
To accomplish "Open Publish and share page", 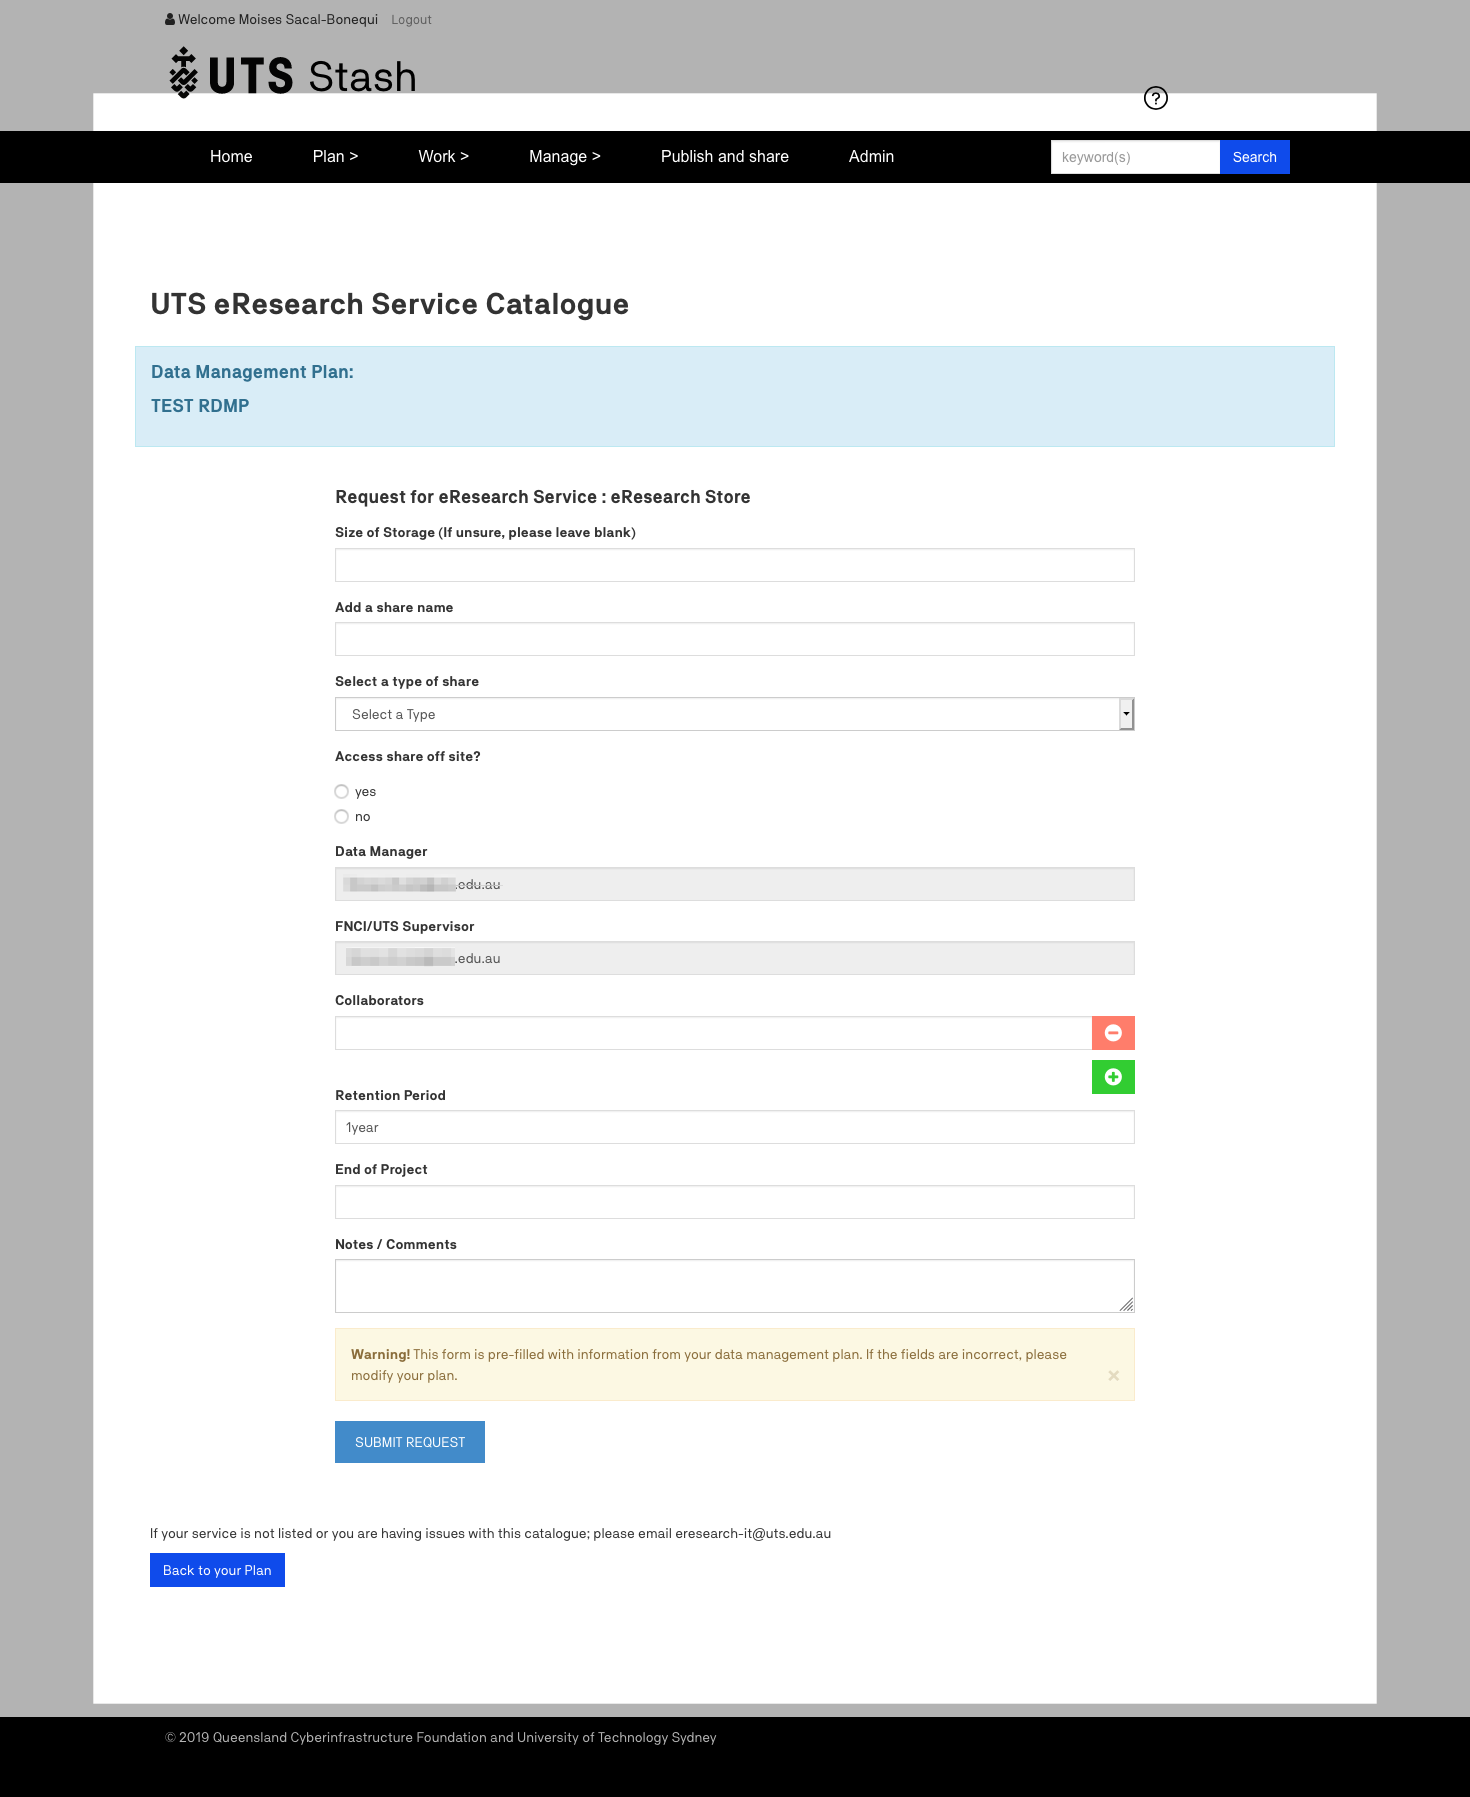I will click(x=724, y=156).
